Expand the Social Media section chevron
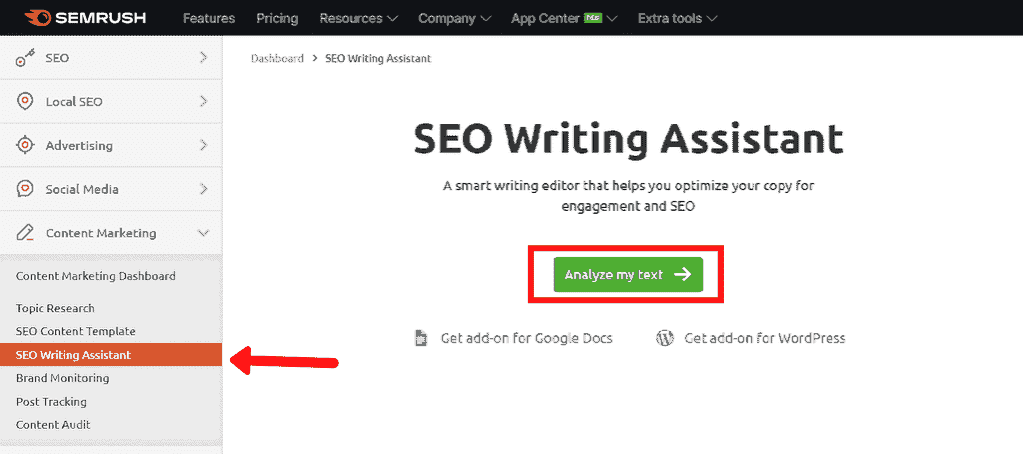The height and width of the screenshot is (454, 1024). point(204,189)
